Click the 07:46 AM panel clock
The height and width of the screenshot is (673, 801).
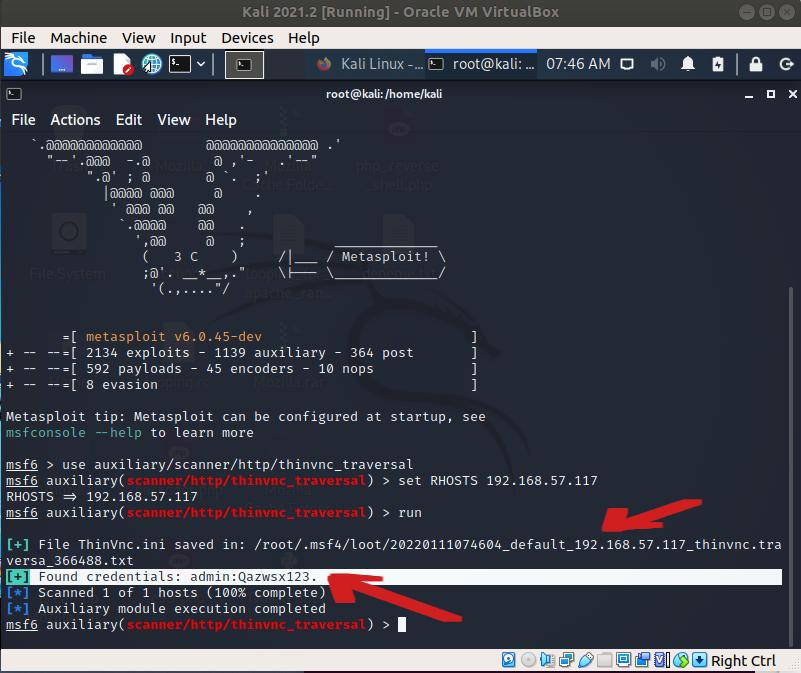(578, 64)
